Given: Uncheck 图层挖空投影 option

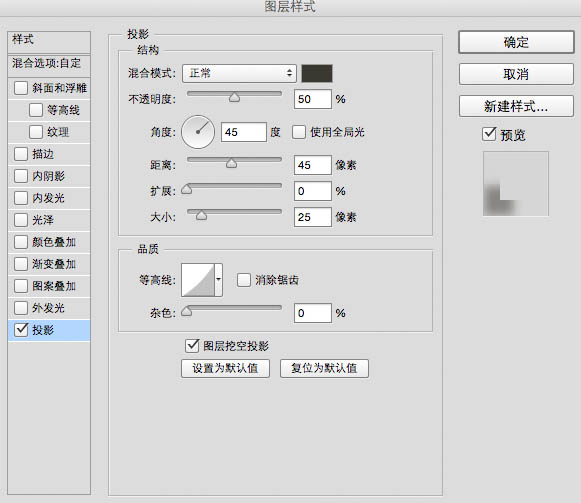Looking at the screenshot, I should (192, 345).
